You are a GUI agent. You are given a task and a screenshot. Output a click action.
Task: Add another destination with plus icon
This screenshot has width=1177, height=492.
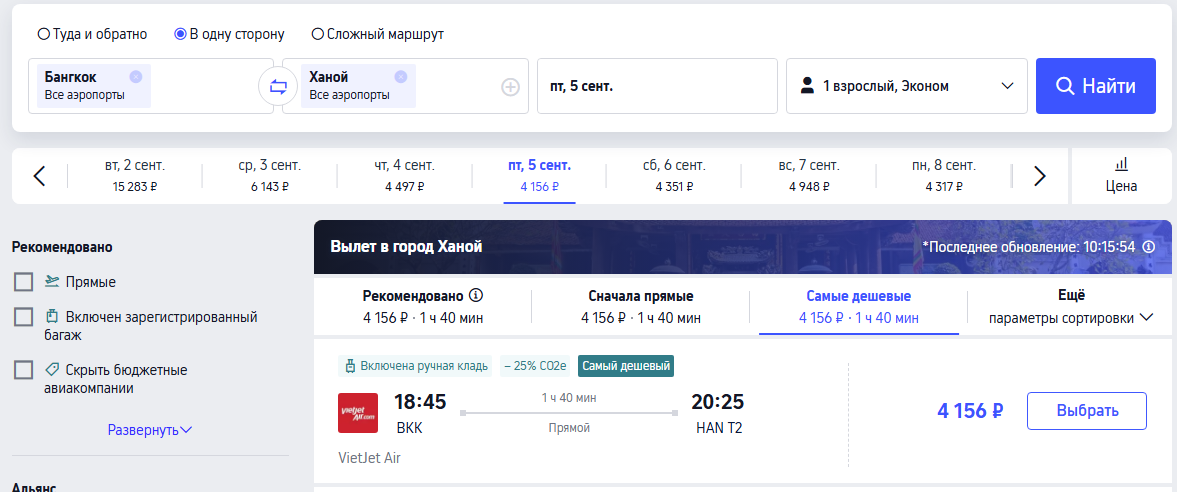(510, 87)
